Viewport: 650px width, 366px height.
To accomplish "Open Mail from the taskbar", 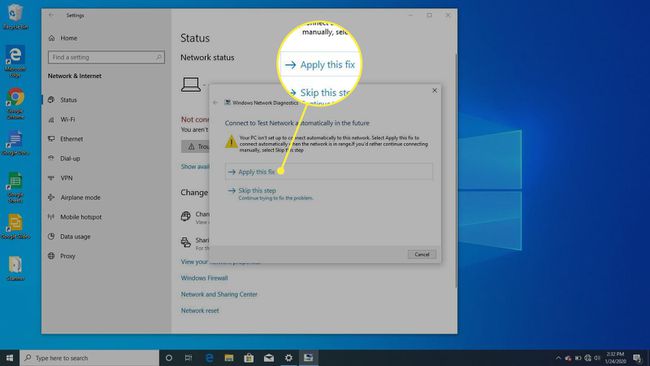I will click(269, 358).
